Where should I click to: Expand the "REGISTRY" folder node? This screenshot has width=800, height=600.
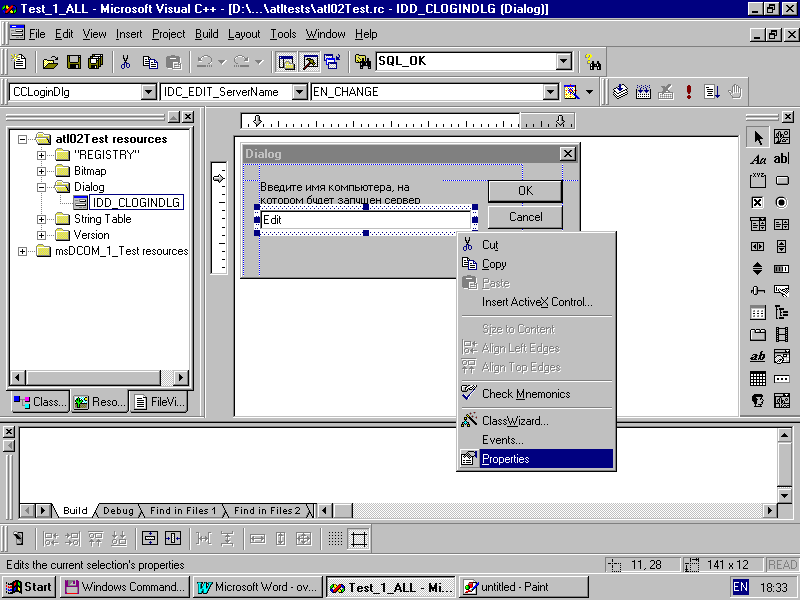42,155
